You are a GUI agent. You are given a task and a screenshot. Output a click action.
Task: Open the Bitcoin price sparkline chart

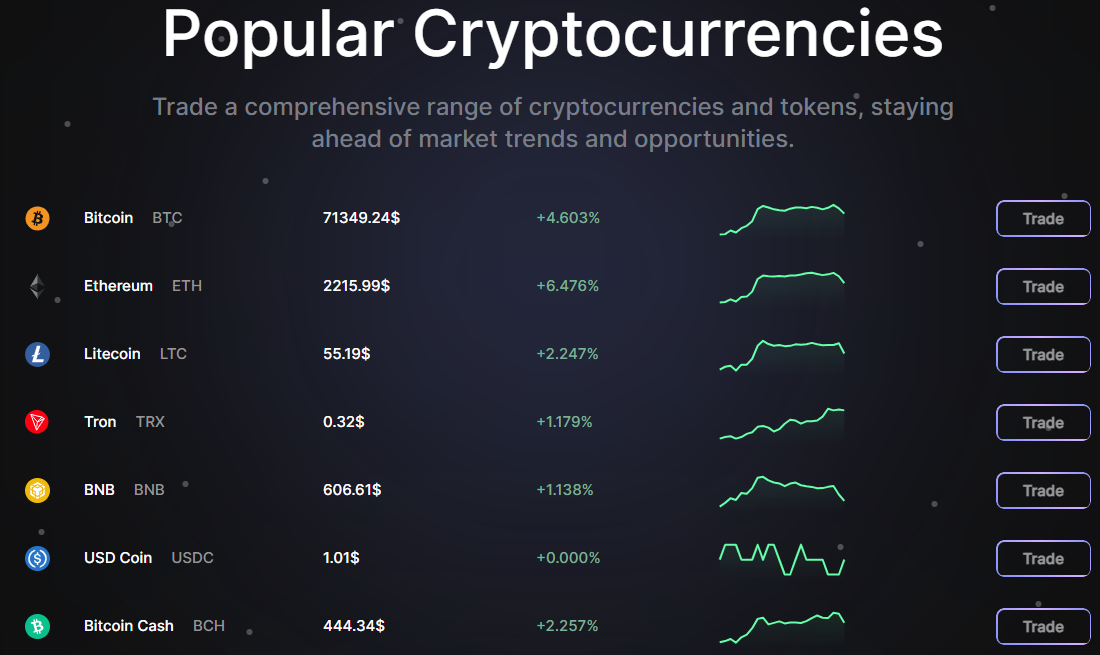[x=782, y=219]
